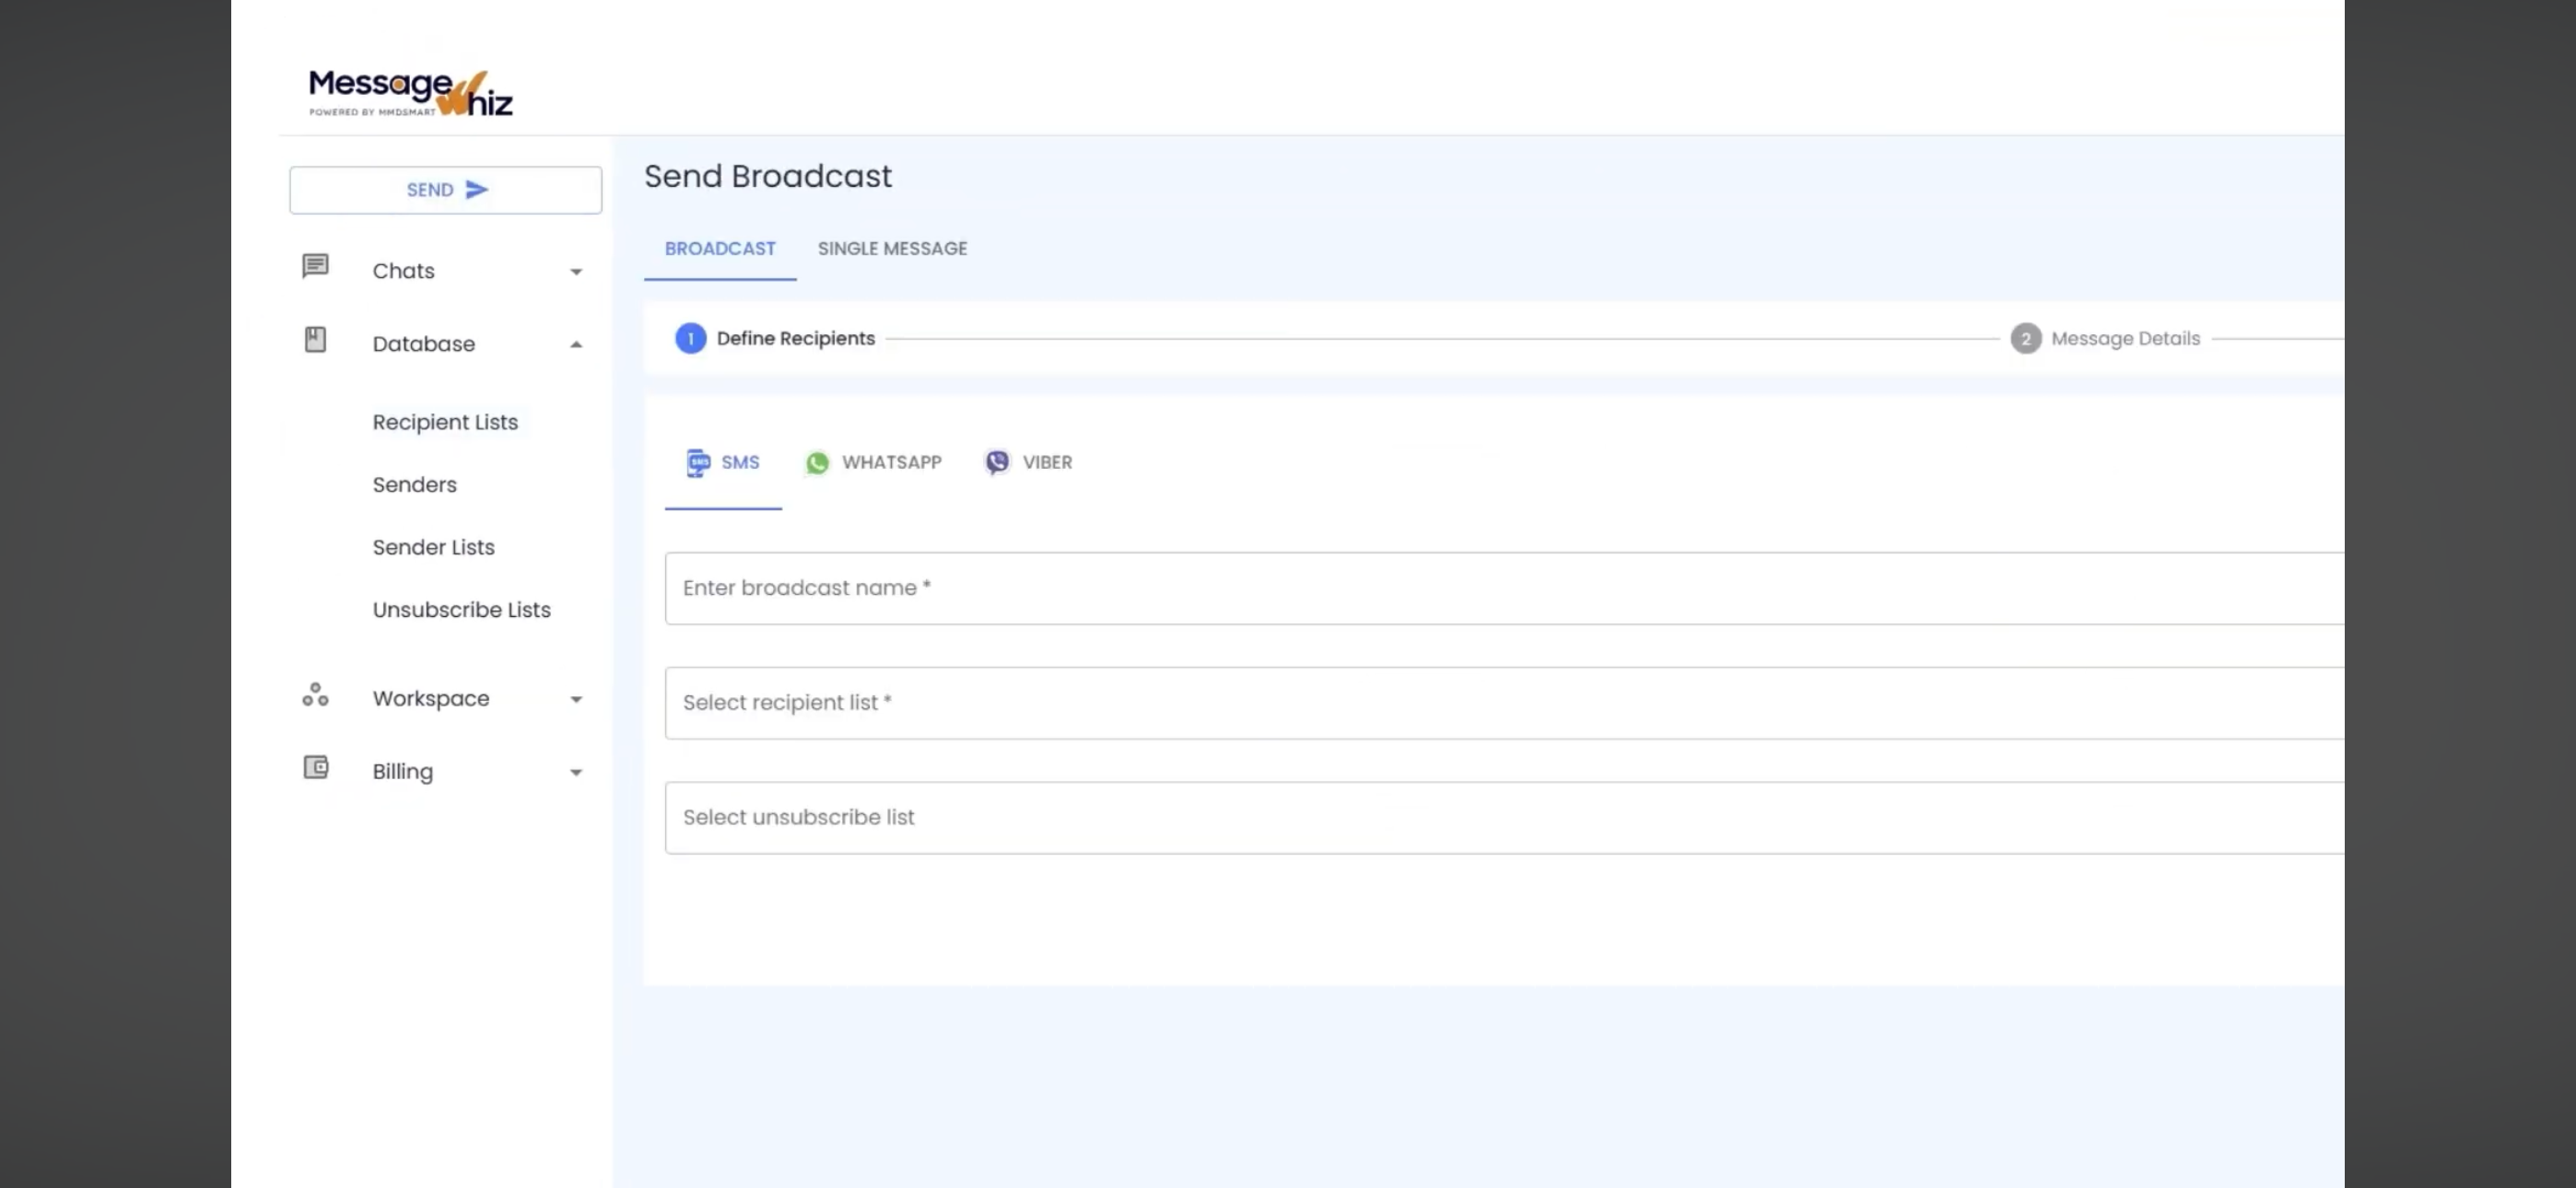Click the Workspace nodes icon

click(315, 695)
